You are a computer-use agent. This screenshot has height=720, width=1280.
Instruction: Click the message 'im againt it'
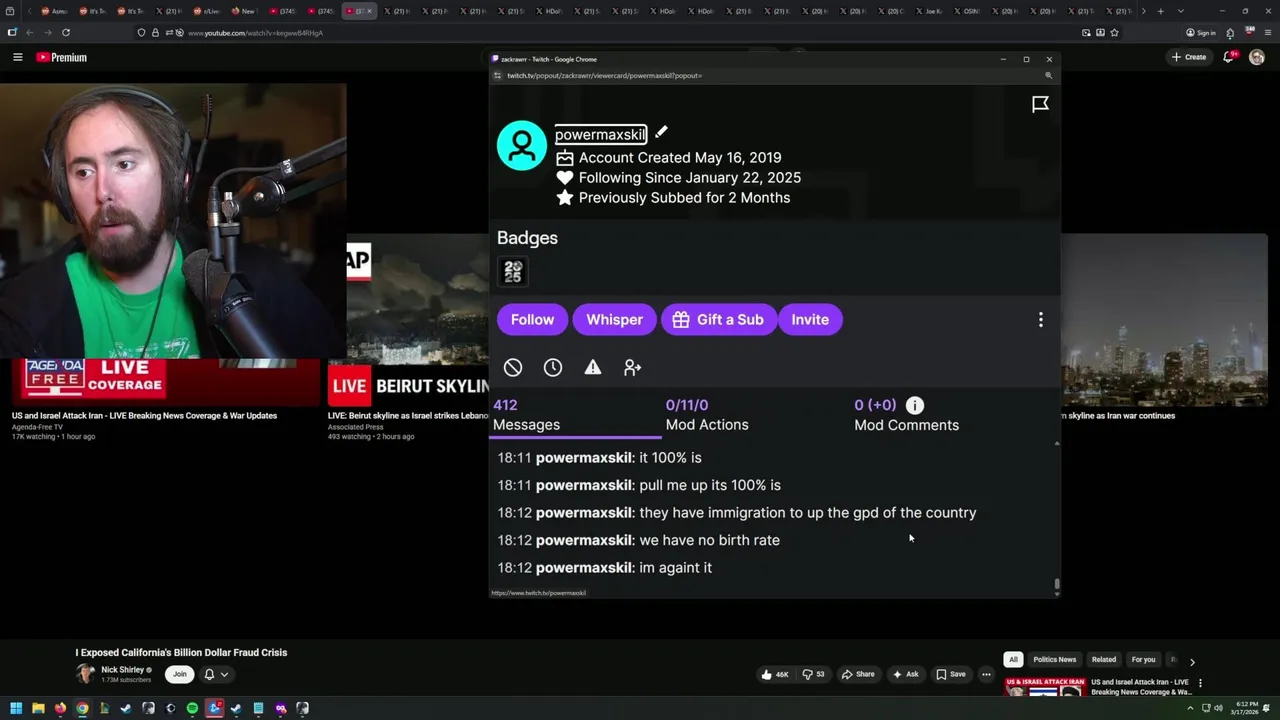pyautogui.click(x=676, y=567)
